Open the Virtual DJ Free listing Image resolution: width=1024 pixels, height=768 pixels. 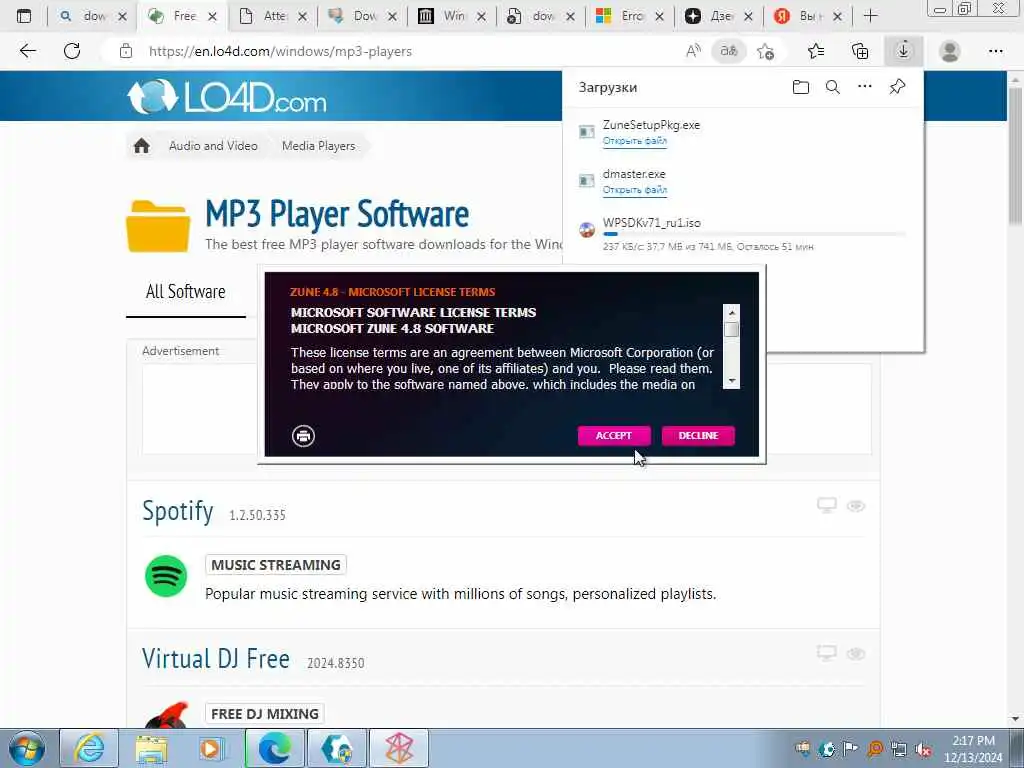point(216,658)
